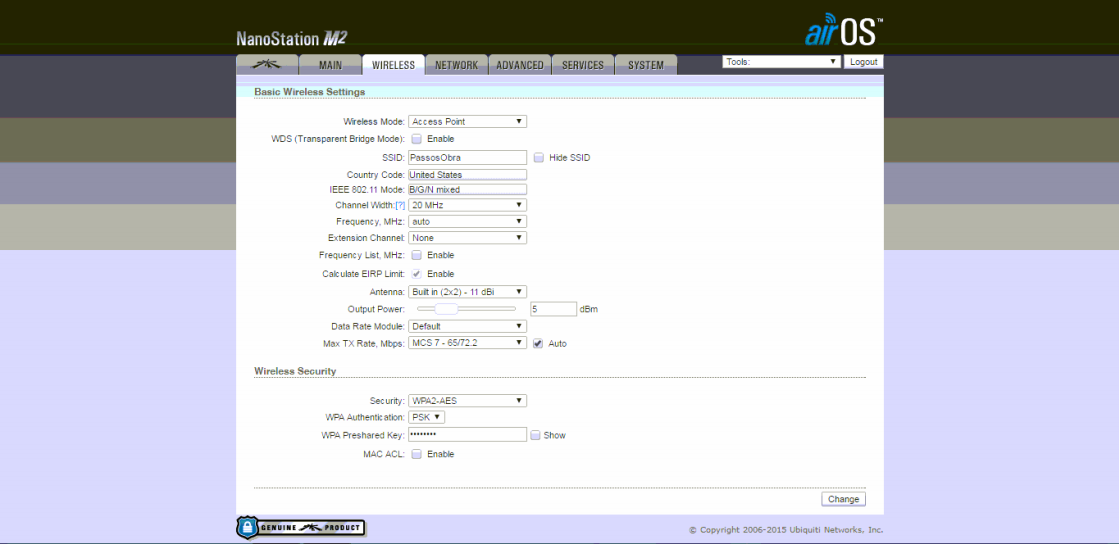
Task: Click the Wireless Security heading
Action: (x=295, y=371)
